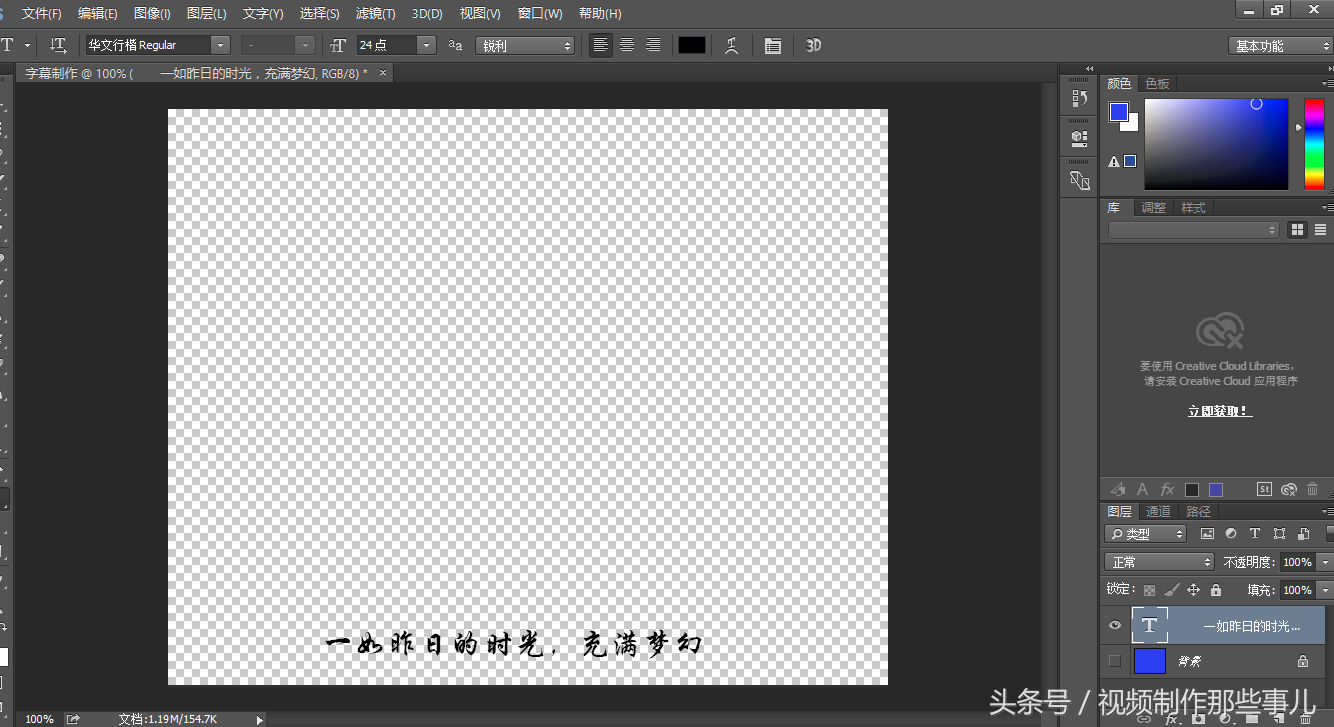Switch library to grid view
This screenshot has width=1334, height=727.
pos(1297,229)
